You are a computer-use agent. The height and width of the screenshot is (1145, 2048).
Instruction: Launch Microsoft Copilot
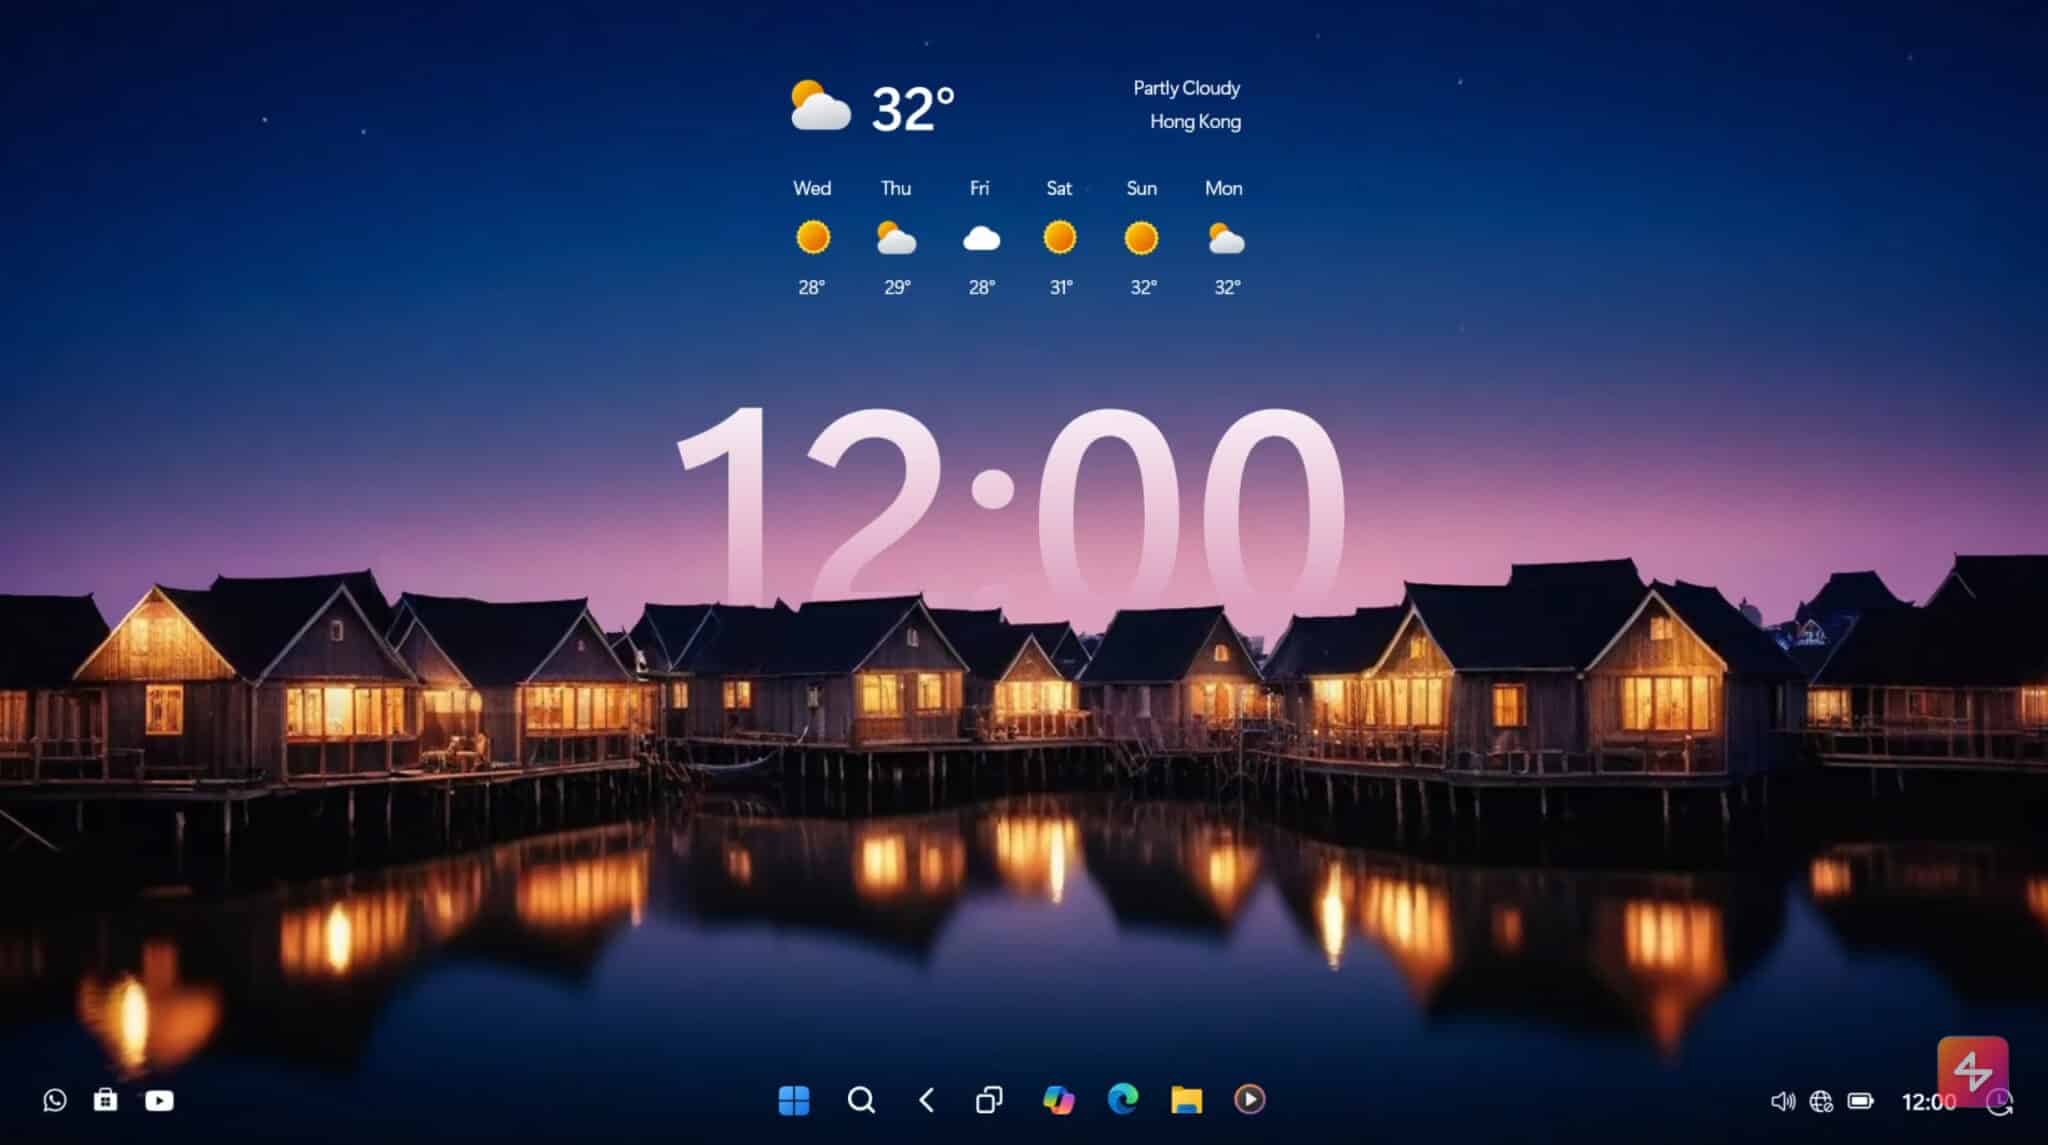1060,1100
